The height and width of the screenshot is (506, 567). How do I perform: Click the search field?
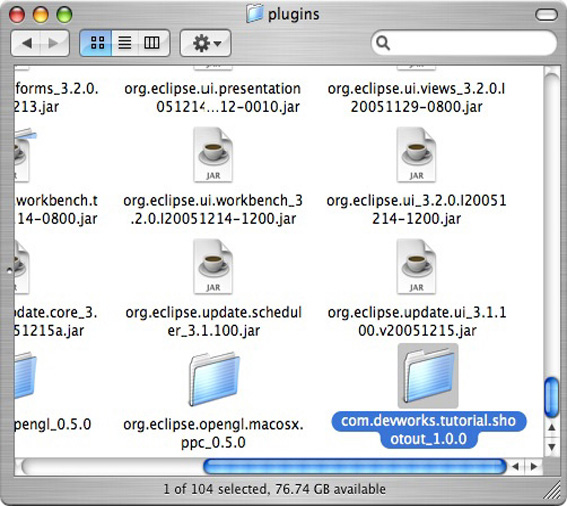tap(464, 43)
